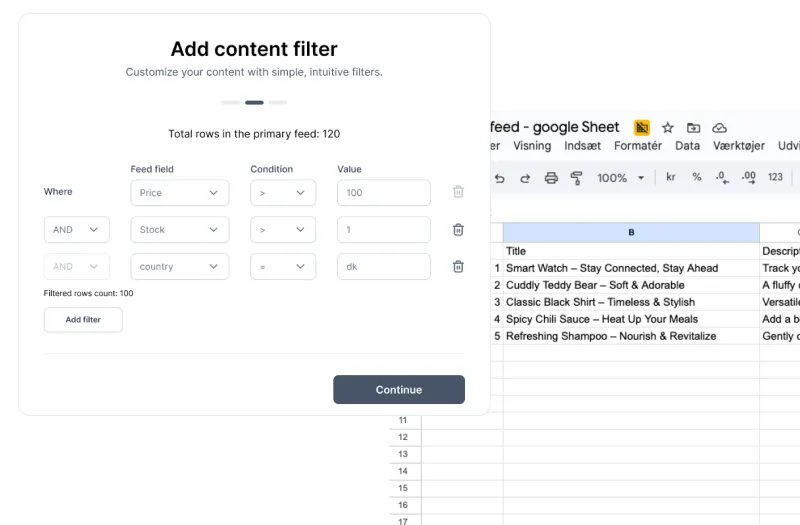Select the Spicy Chili Sauce title cell
This screenshot has height=525, width=800.
click(x=631, y=319)
